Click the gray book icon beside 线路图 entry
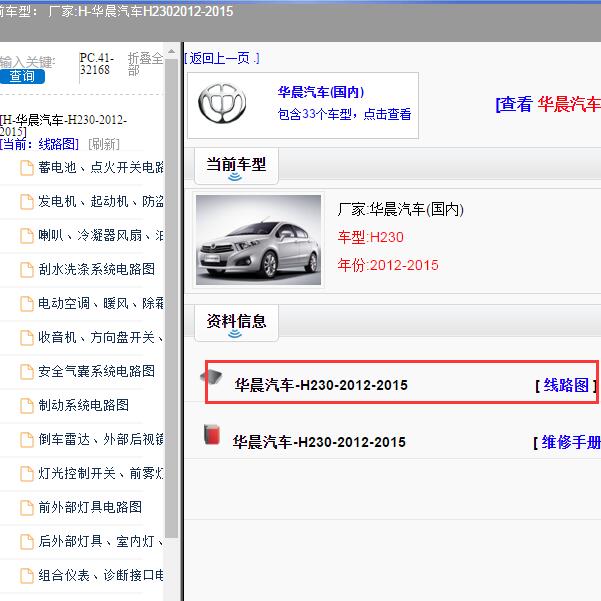601x601 pixels. (212, 376)
